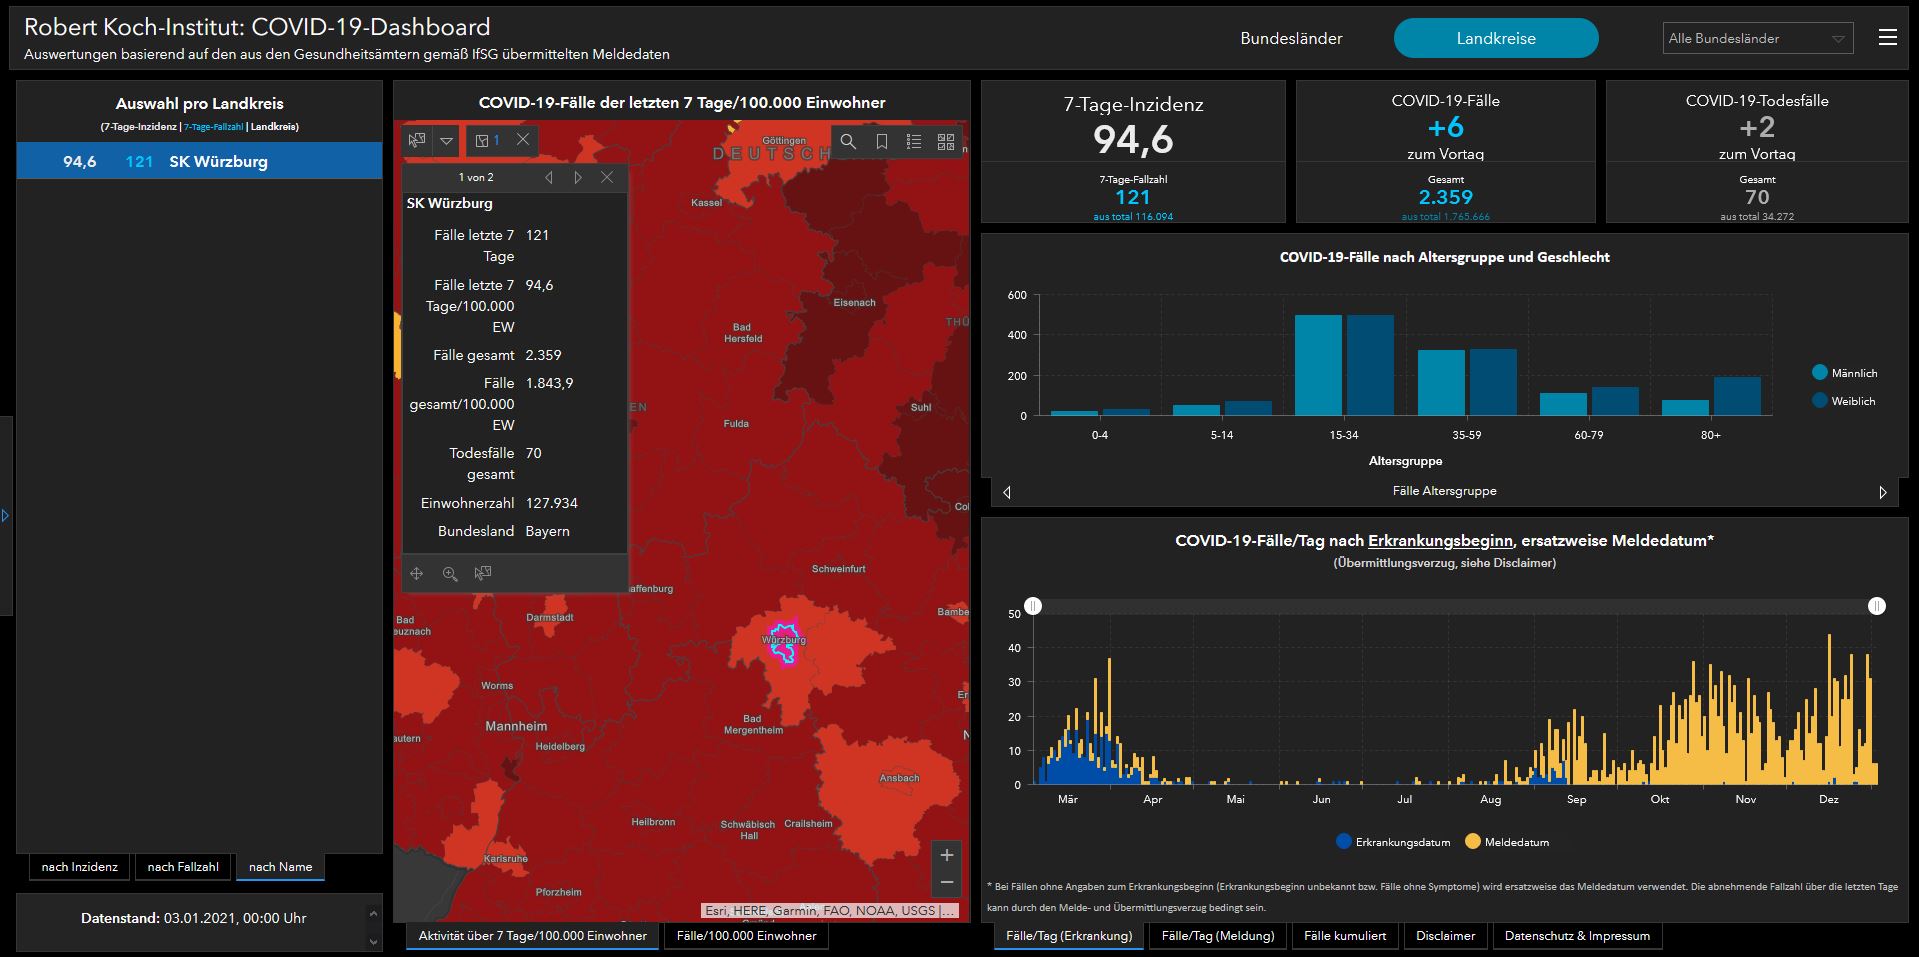This screenshot has height=957, width=1919.
Task: Click the zoom-to magnifier in popup footer
Action: coord(450,573)
